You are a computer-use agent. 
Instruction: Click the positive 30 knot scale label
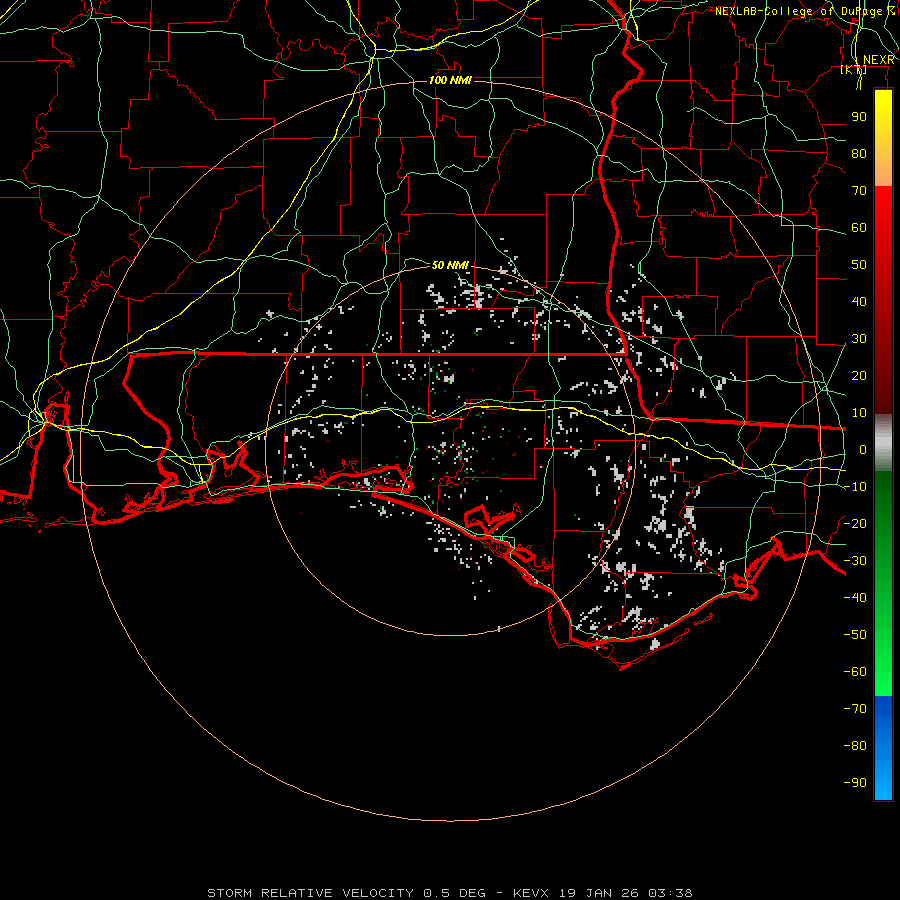pos(859,339)
